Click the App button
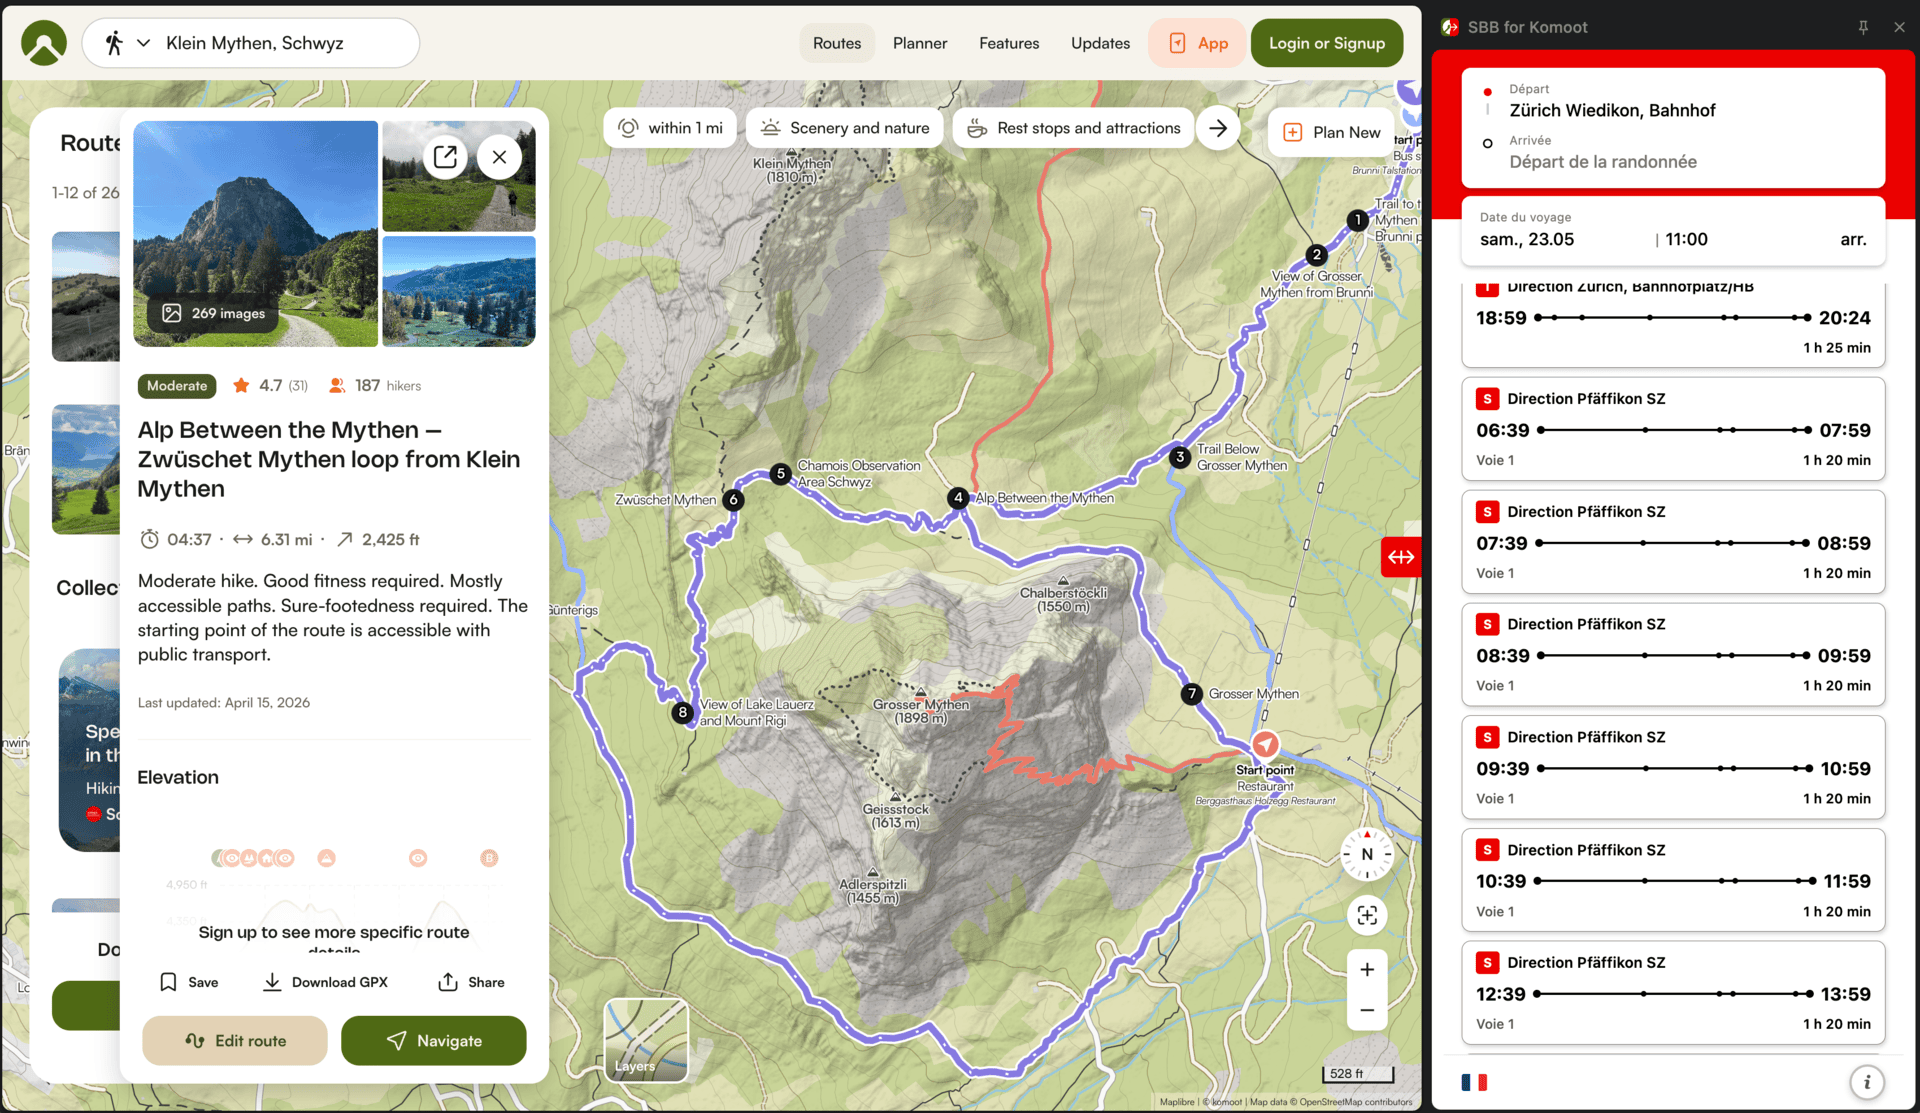Image resolution: width=1920 pixels, height=1113 pixels. coord(1198,43)
